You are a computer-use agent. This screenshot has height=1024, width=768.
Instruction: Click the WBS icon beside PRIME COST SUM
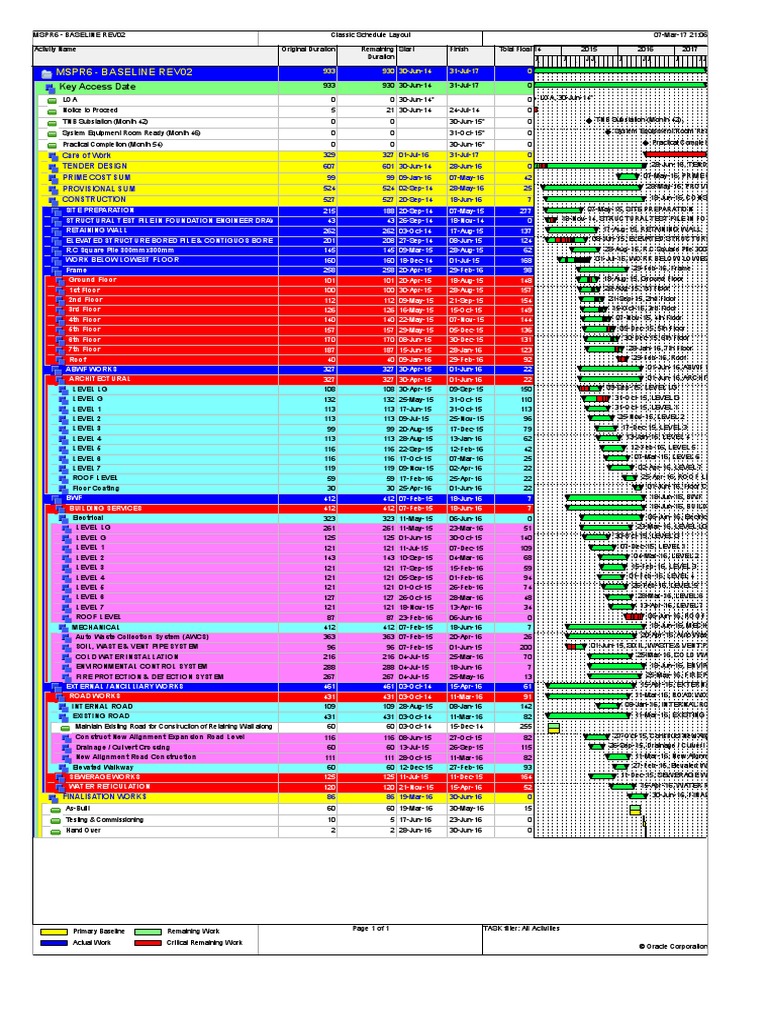[54, 178]
